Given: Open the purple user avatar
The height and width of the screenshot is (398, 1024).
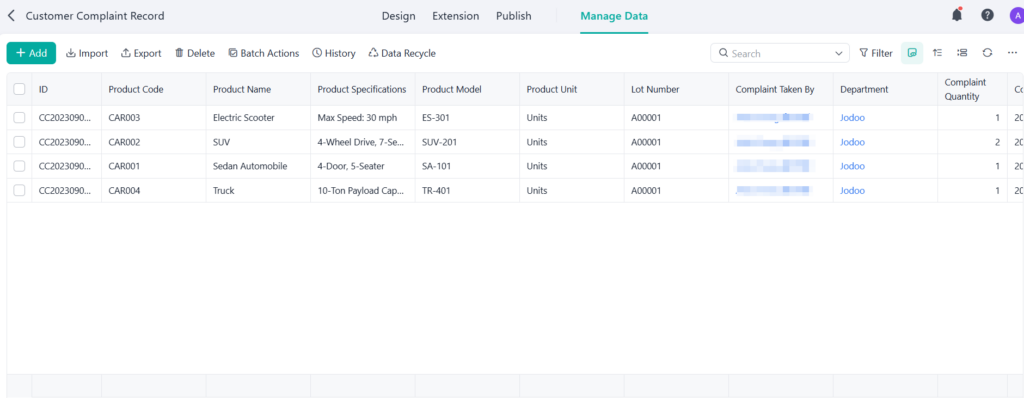Looking at the screenshot, I should coord(1017,16).
